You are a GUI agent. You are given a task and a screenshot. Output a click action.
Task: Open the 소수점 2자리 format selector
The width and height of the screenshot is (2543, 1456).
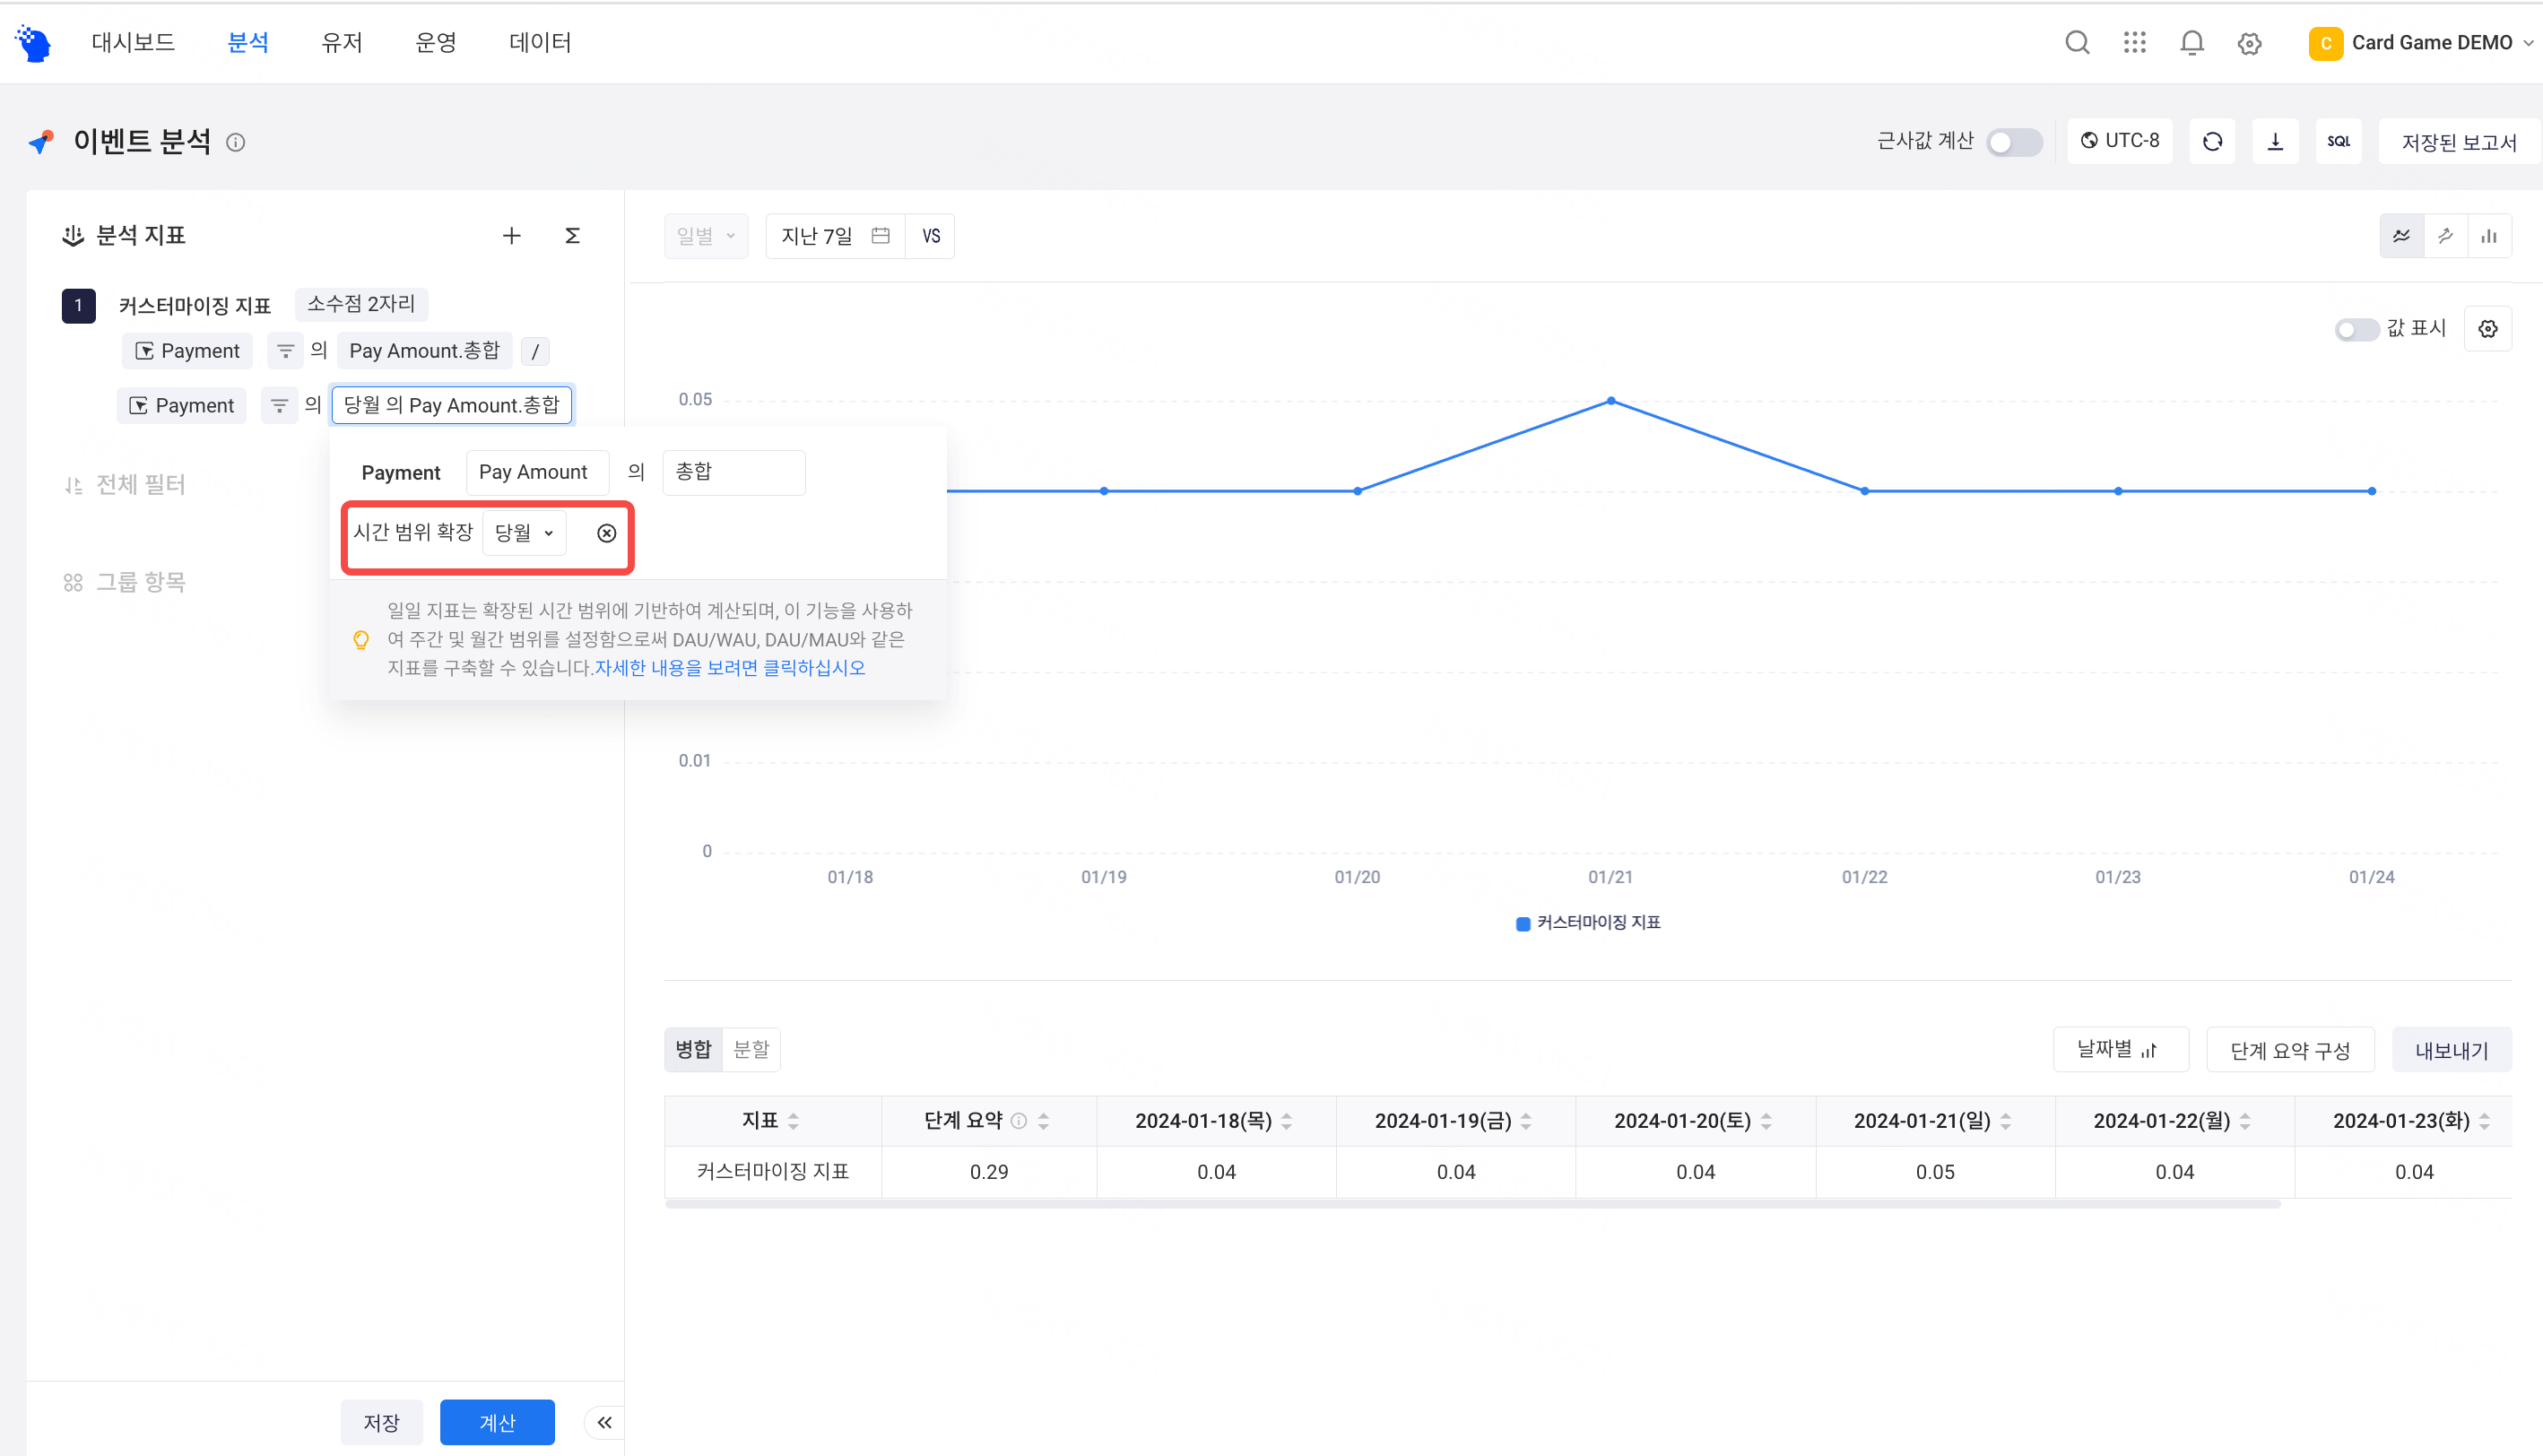[x=361, y=304]
